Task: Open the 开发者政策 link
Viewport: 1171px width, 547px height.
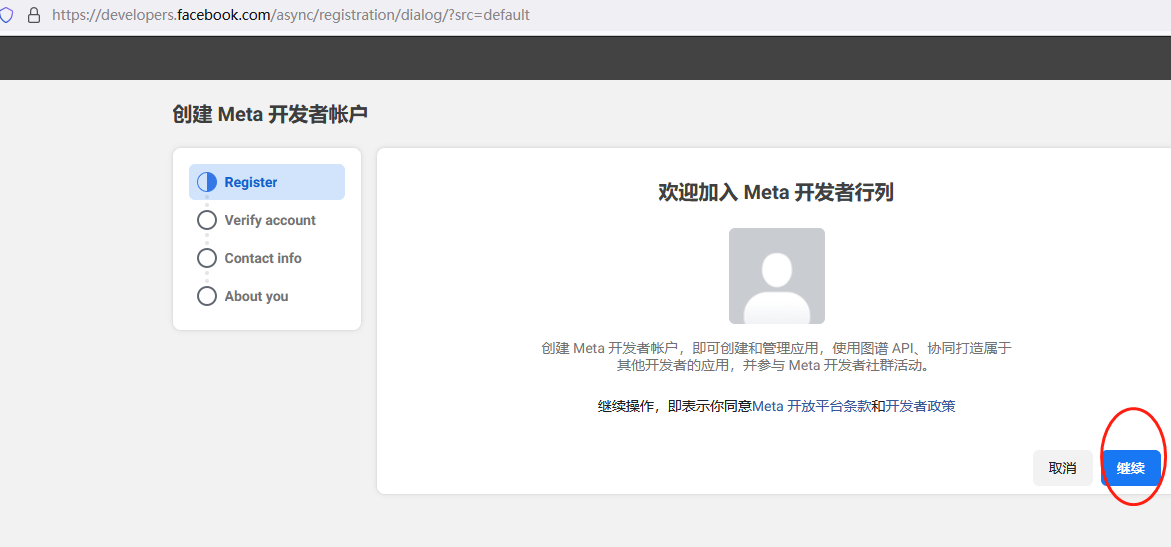Action: 920,407
